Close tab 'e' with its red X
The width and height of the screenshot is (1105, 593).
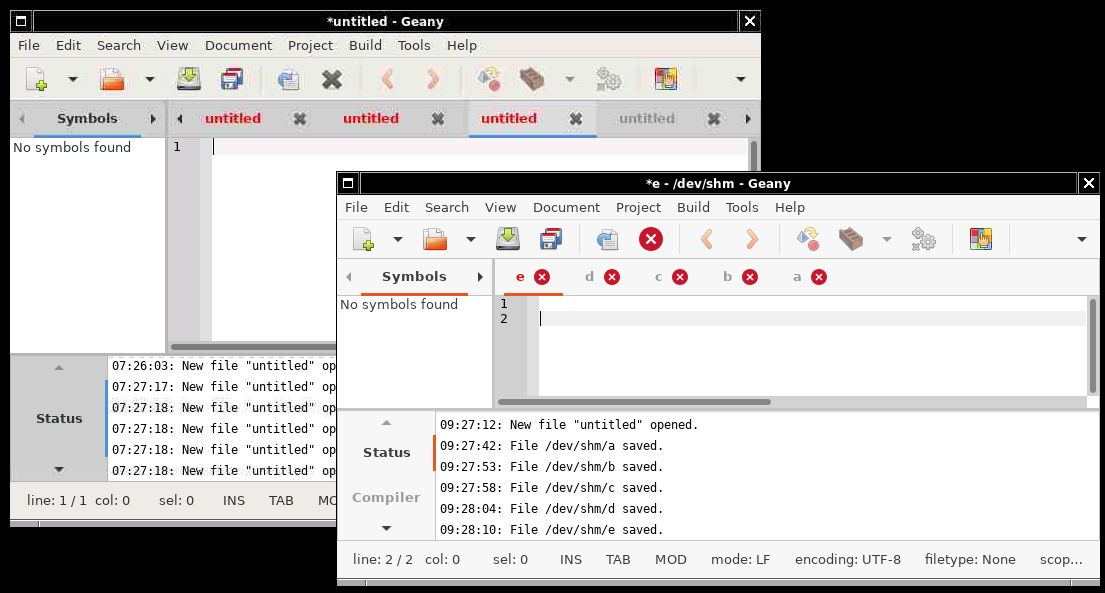click(x=542, y=277)
